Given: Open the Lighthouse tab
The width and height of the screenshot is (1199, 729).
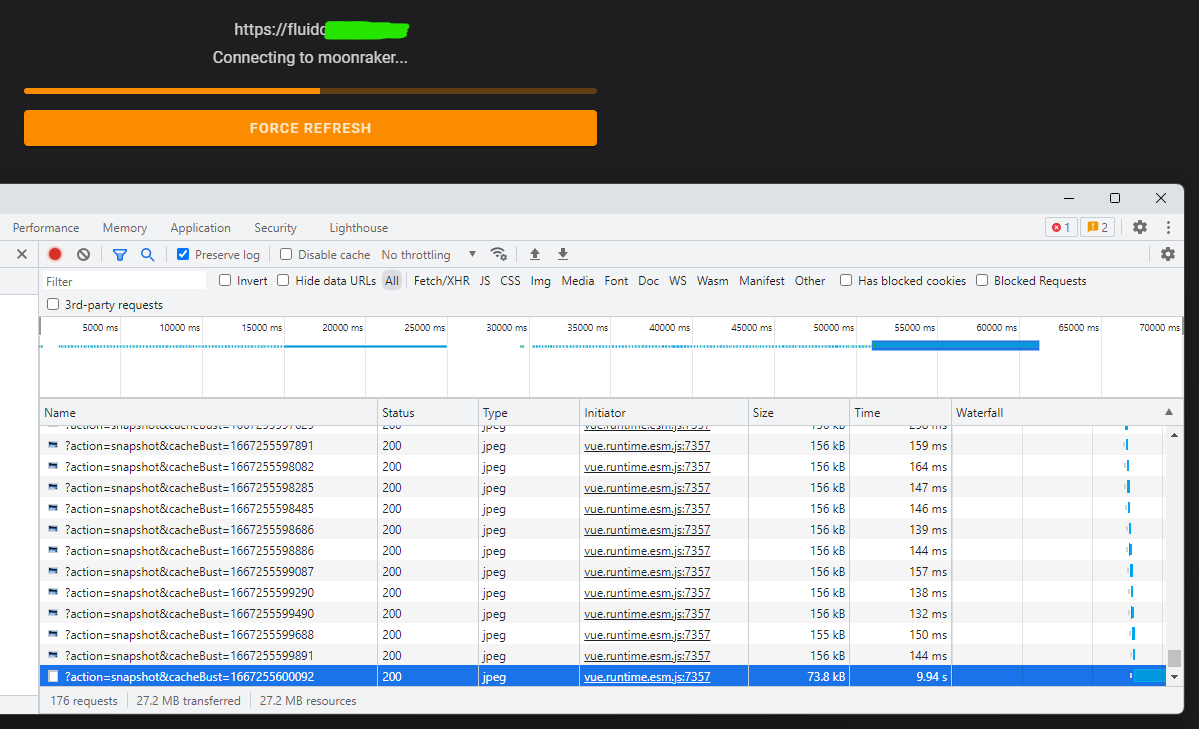Looking at the screenshot, I should coord(359,228).
